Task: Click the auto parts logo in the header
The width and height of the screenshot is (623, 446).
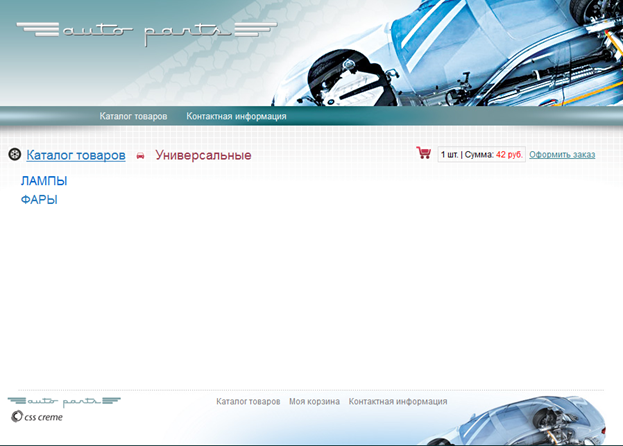Action: 136,32
